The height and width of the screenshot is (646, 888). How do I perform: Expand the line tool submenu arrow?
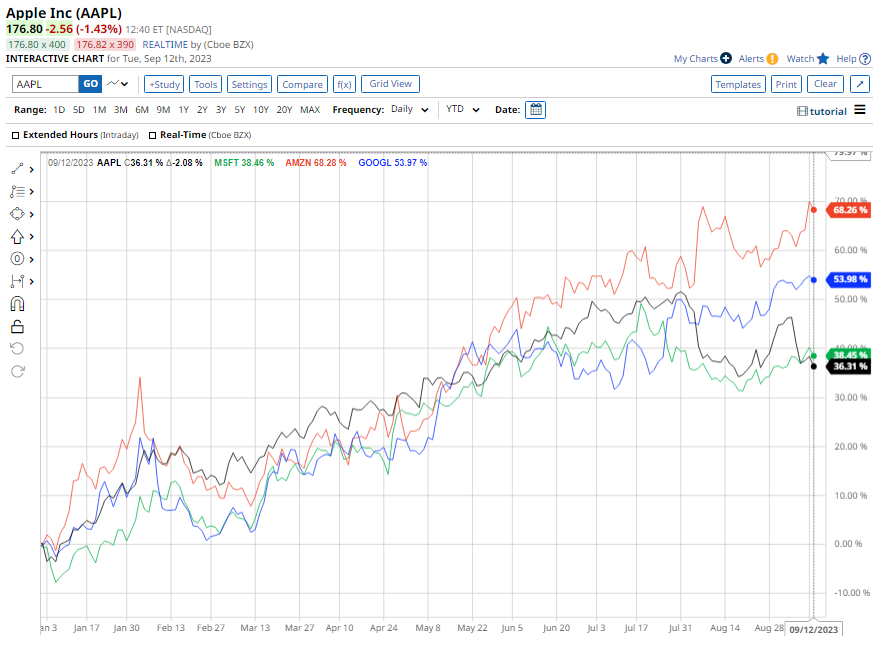point(32,169)
